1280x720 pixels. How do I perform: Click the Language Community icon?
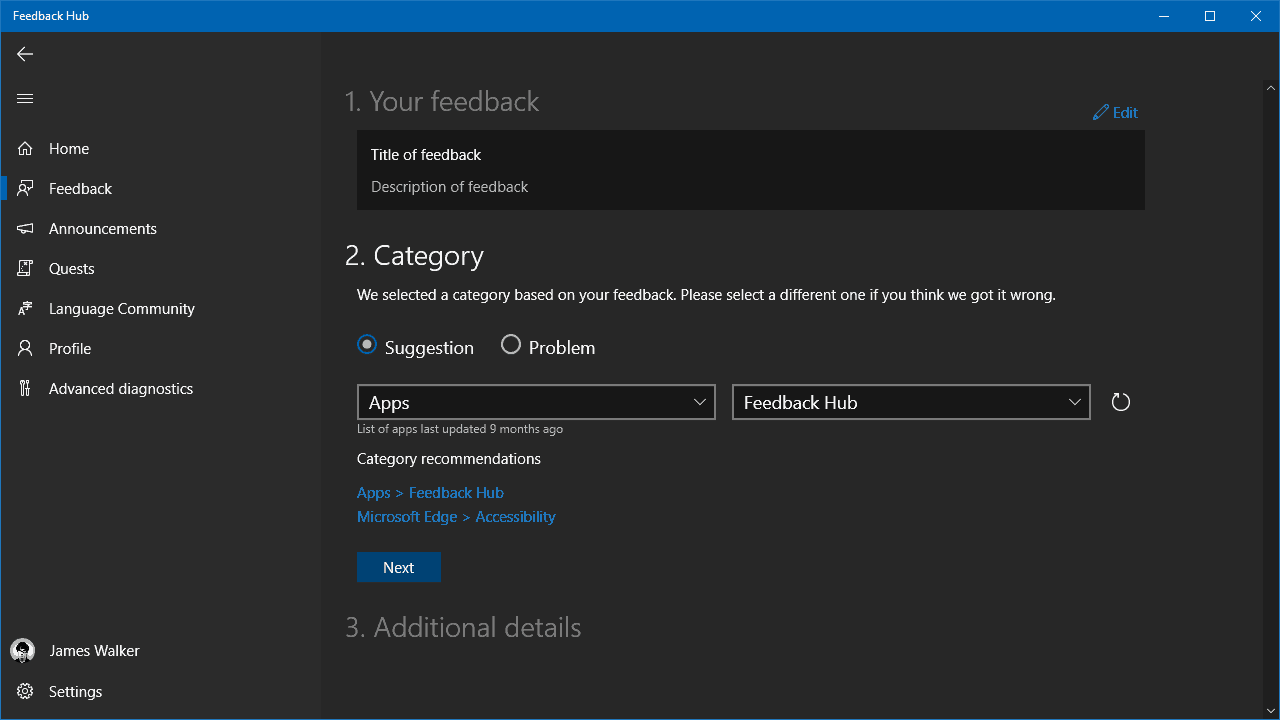[25, 308]
